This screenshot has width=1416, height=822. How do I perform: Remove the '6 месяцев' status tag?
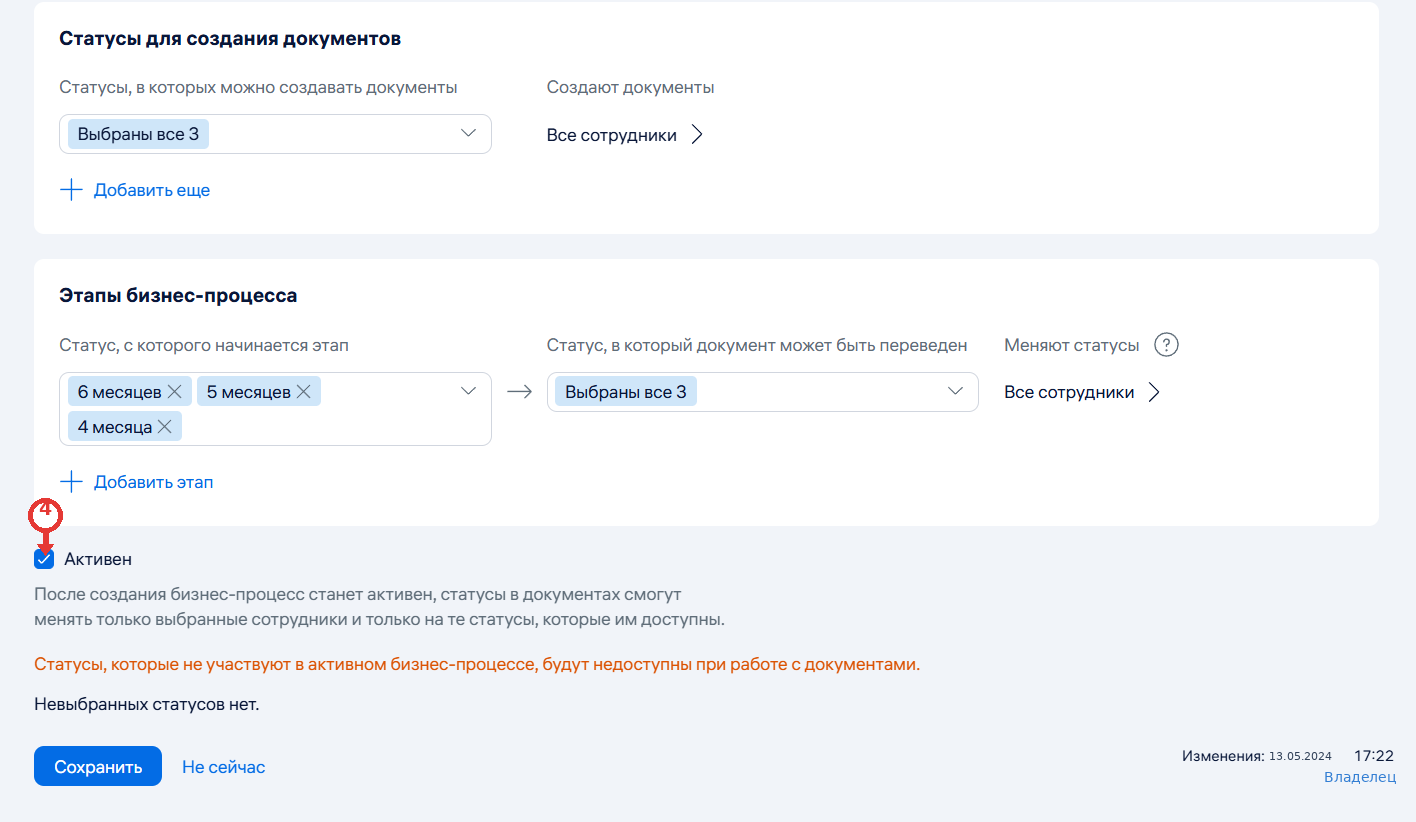point(174,392)
